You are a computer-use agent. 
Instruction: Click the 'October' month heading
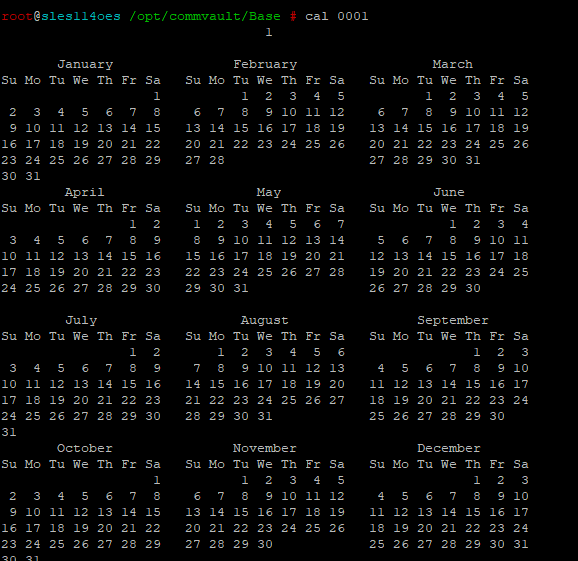[85, 448]
